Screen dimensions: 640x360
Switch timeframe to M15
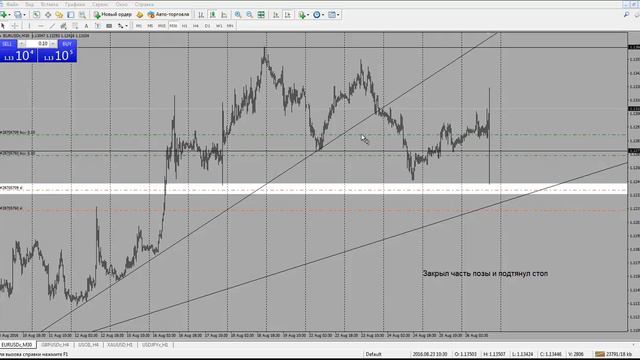pos(162,26)
